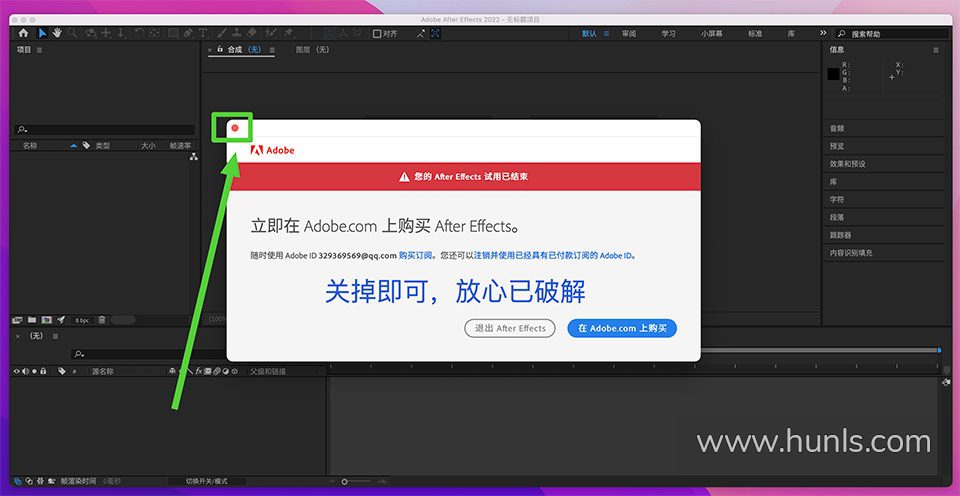Click the Interpret Footage icon

click(x=17, y=320)
